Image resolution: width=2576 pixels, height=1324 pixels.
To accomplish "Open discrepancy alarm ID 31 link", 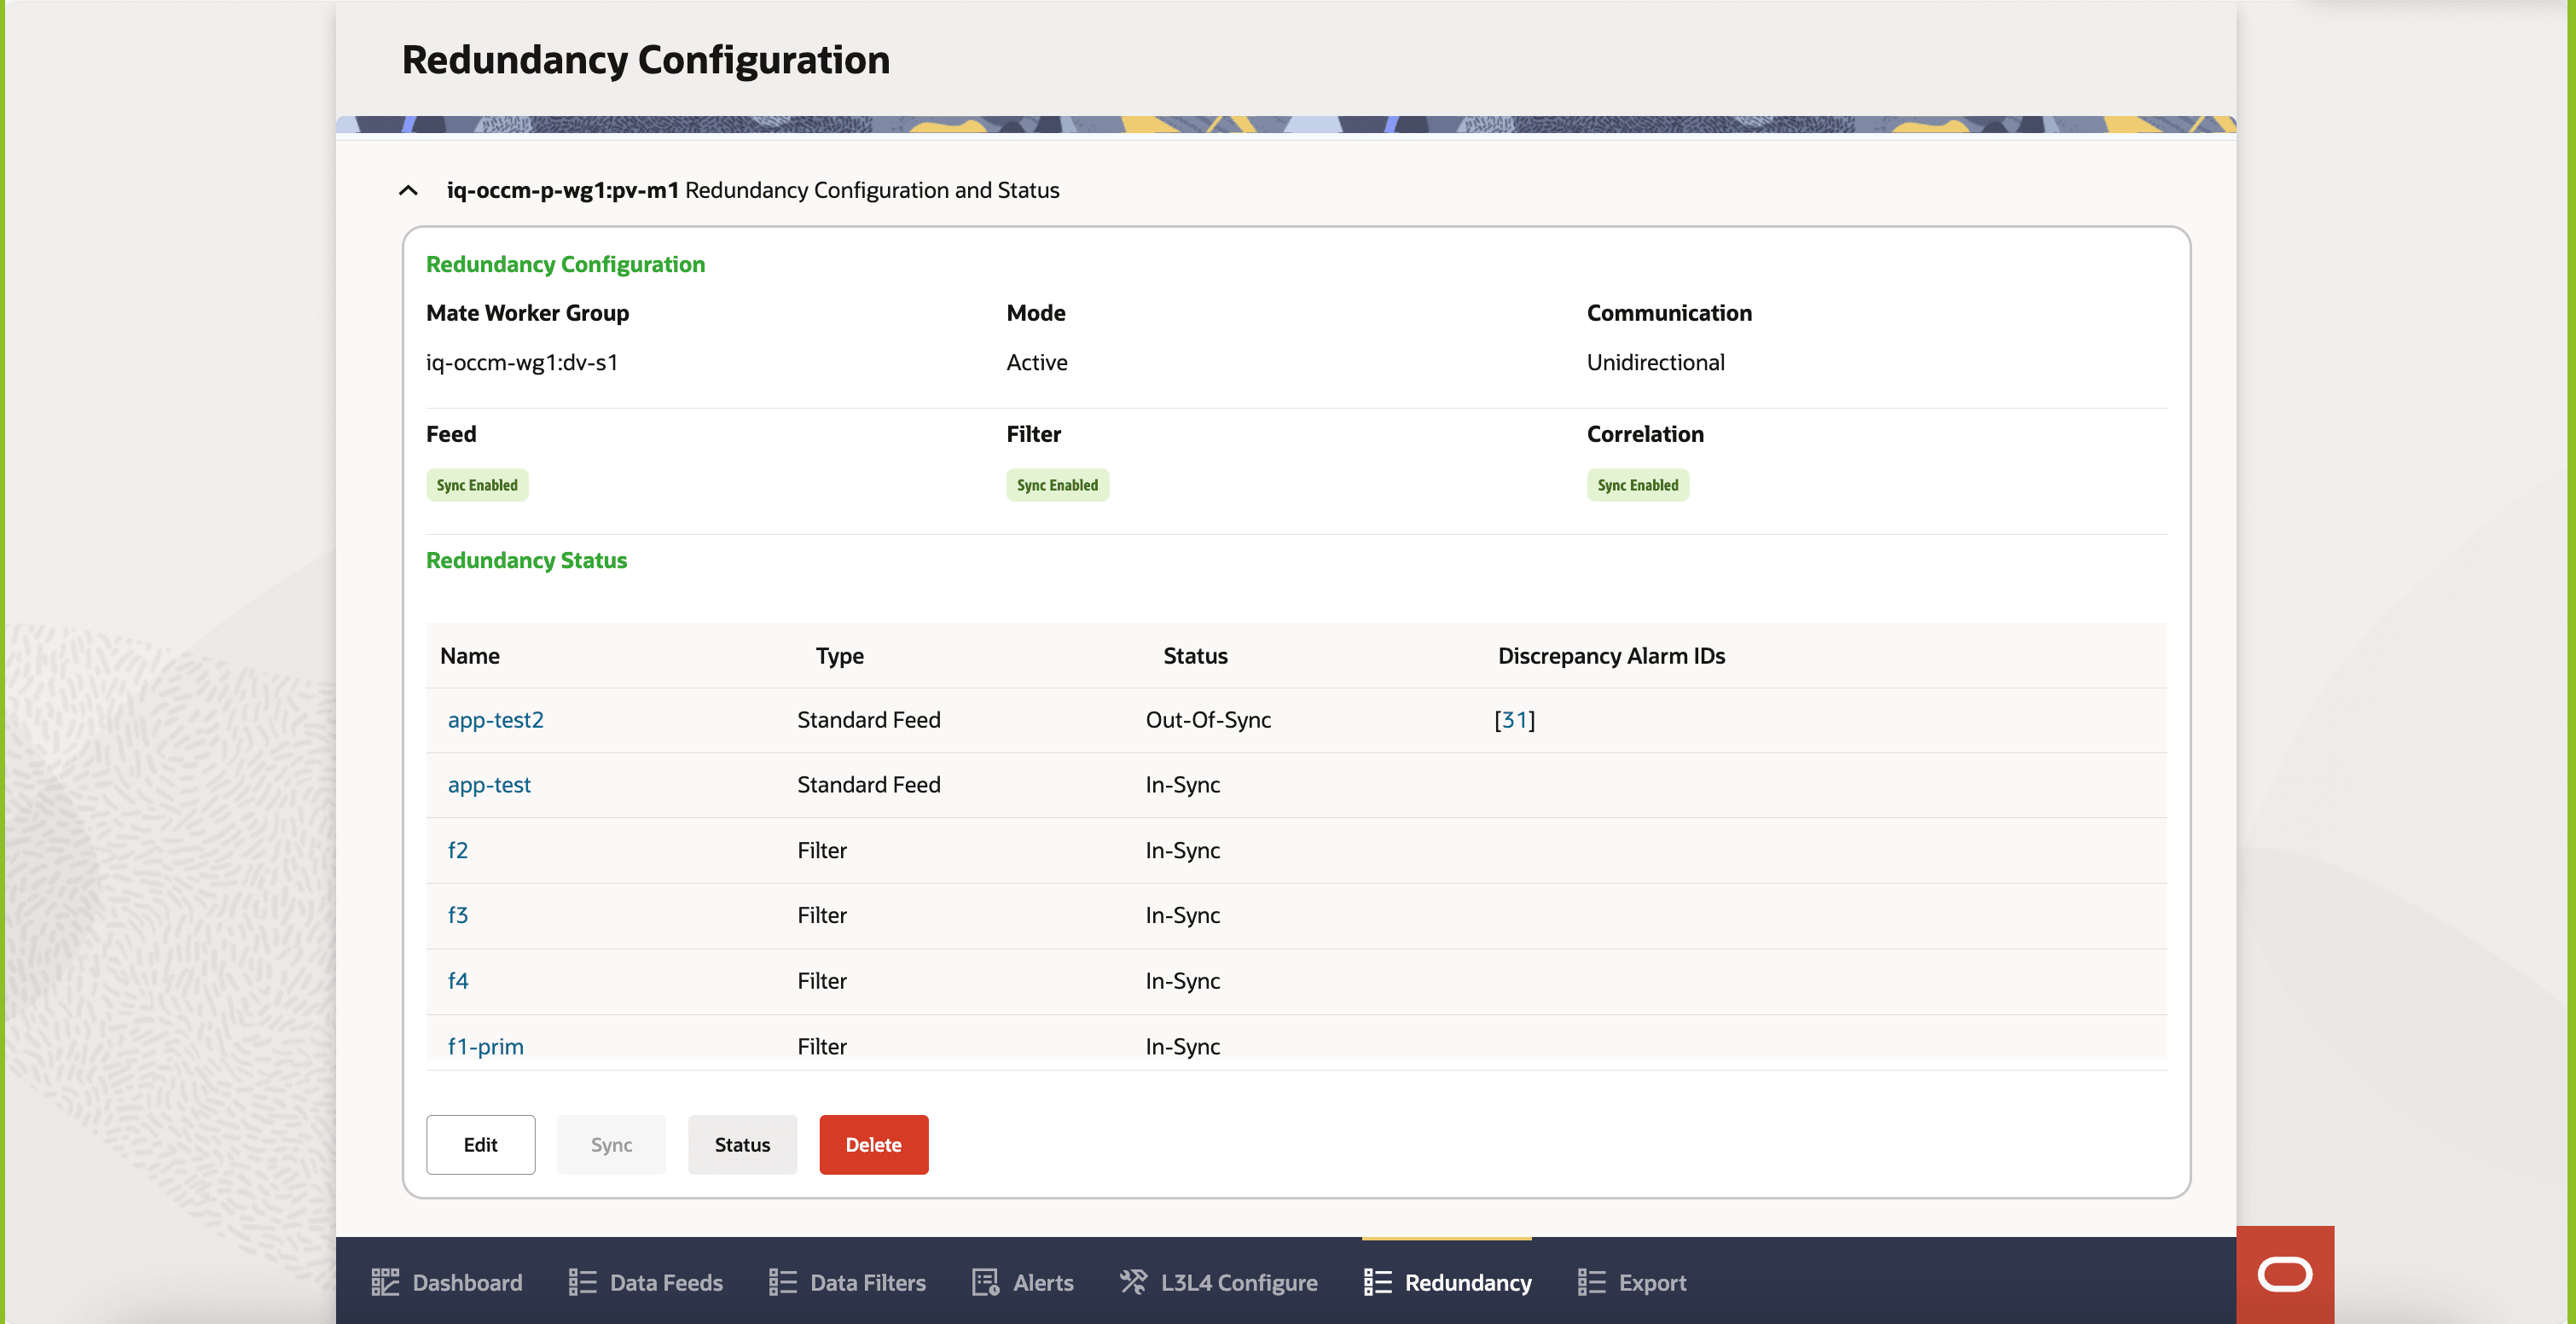I will [x=1514, y=720].
